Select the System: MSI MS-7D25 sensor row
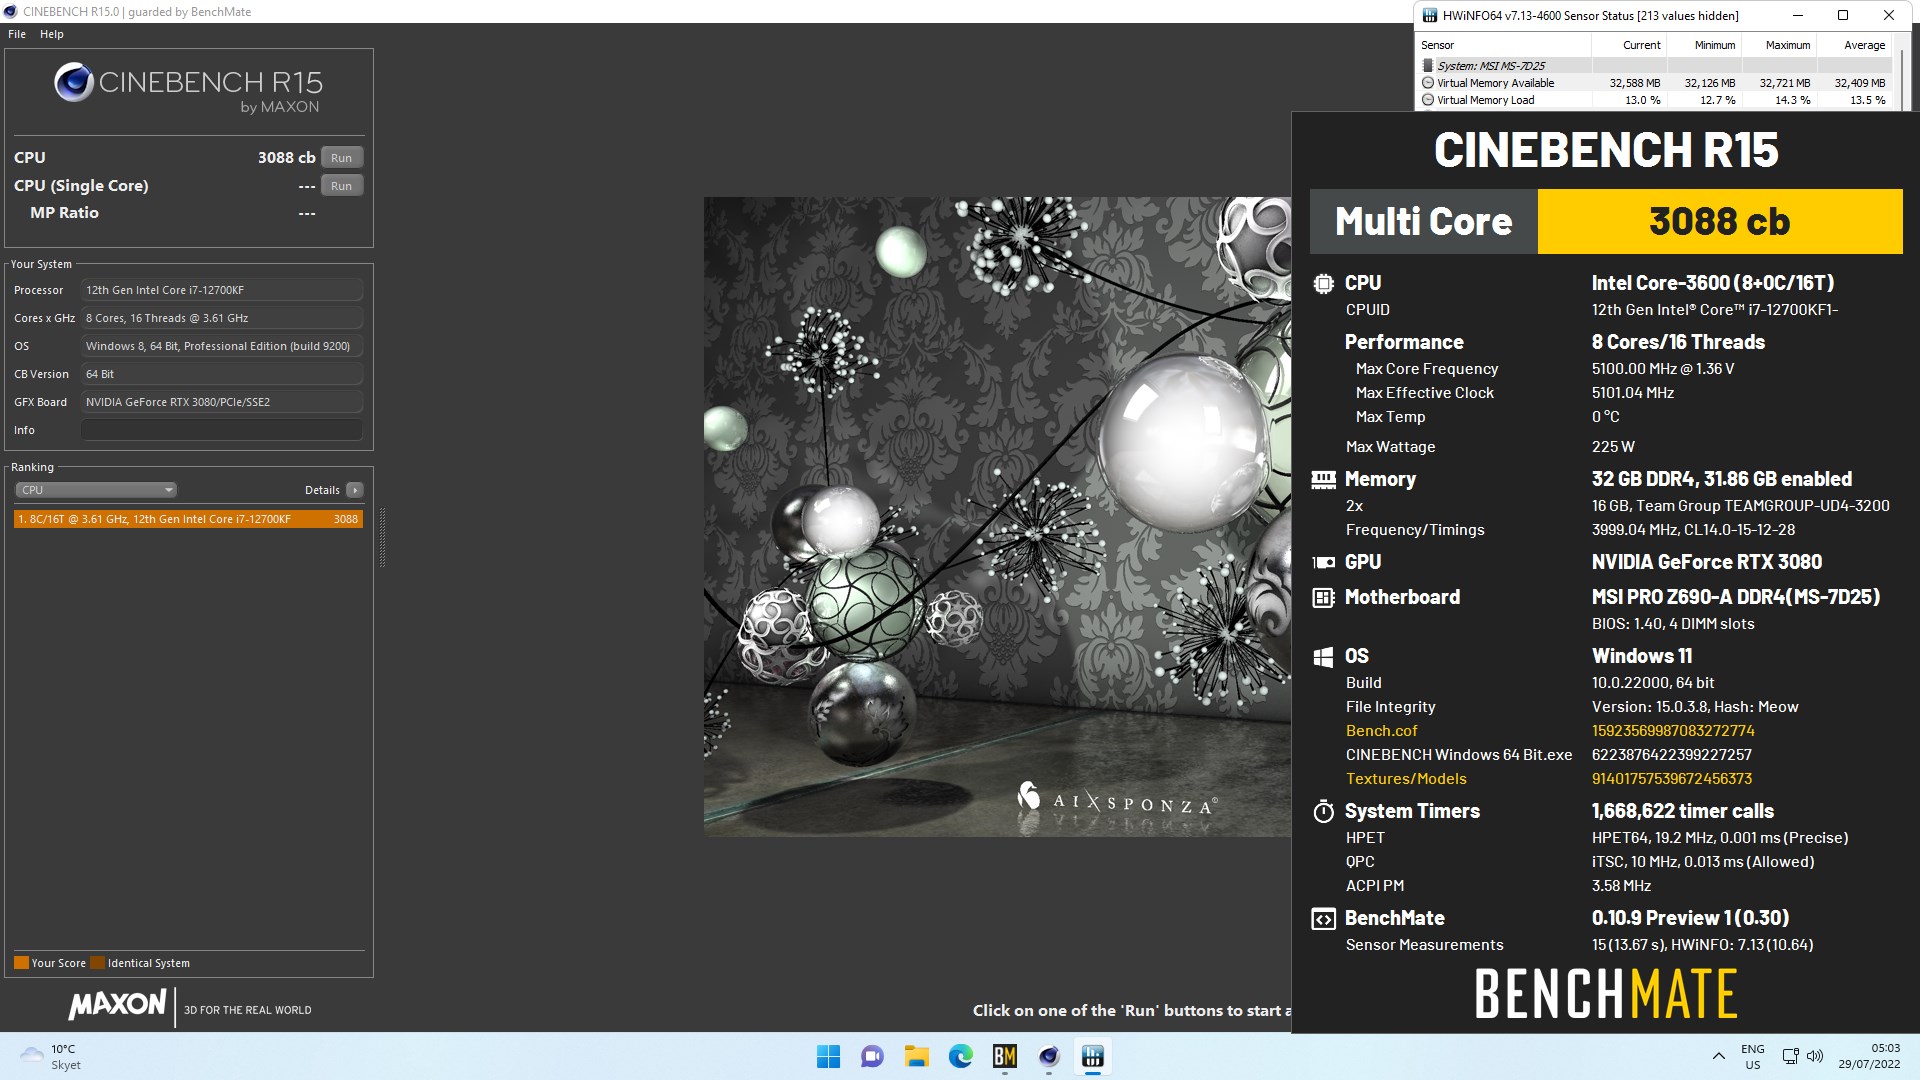1920x1080 pixels. [1653, 66]
